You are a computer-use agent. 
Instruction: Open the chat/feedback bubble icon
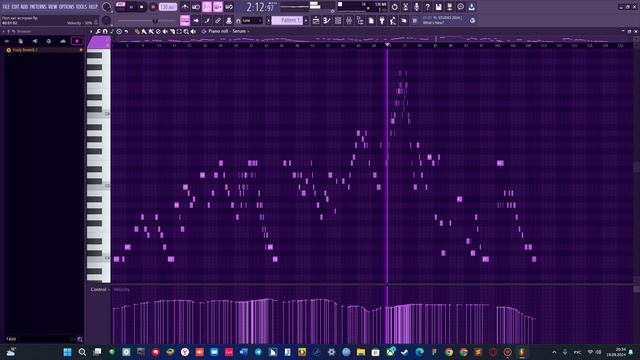tap(460, 7)
